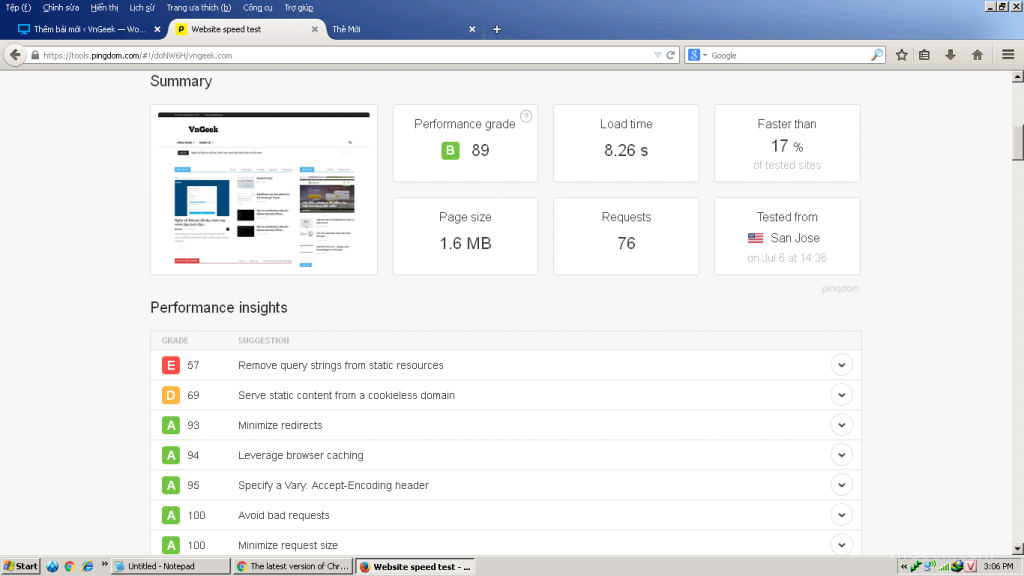Click the A badge for Minimize redirects
The height and width of the screenshot is (576, 1024).
(170, 425)
